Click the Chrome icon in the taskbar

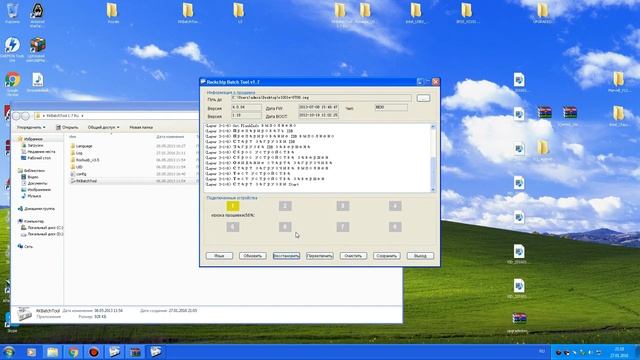(x=73, y=352)
